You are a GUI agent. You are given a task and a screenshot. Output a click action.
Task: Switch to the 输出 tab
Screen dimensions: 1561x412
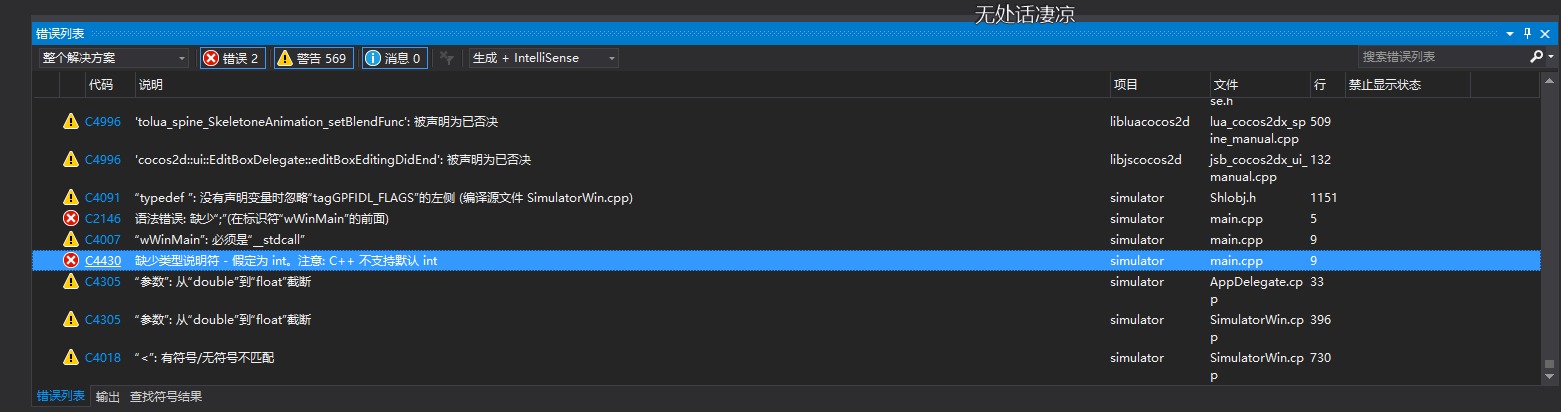tap(107, 397)
